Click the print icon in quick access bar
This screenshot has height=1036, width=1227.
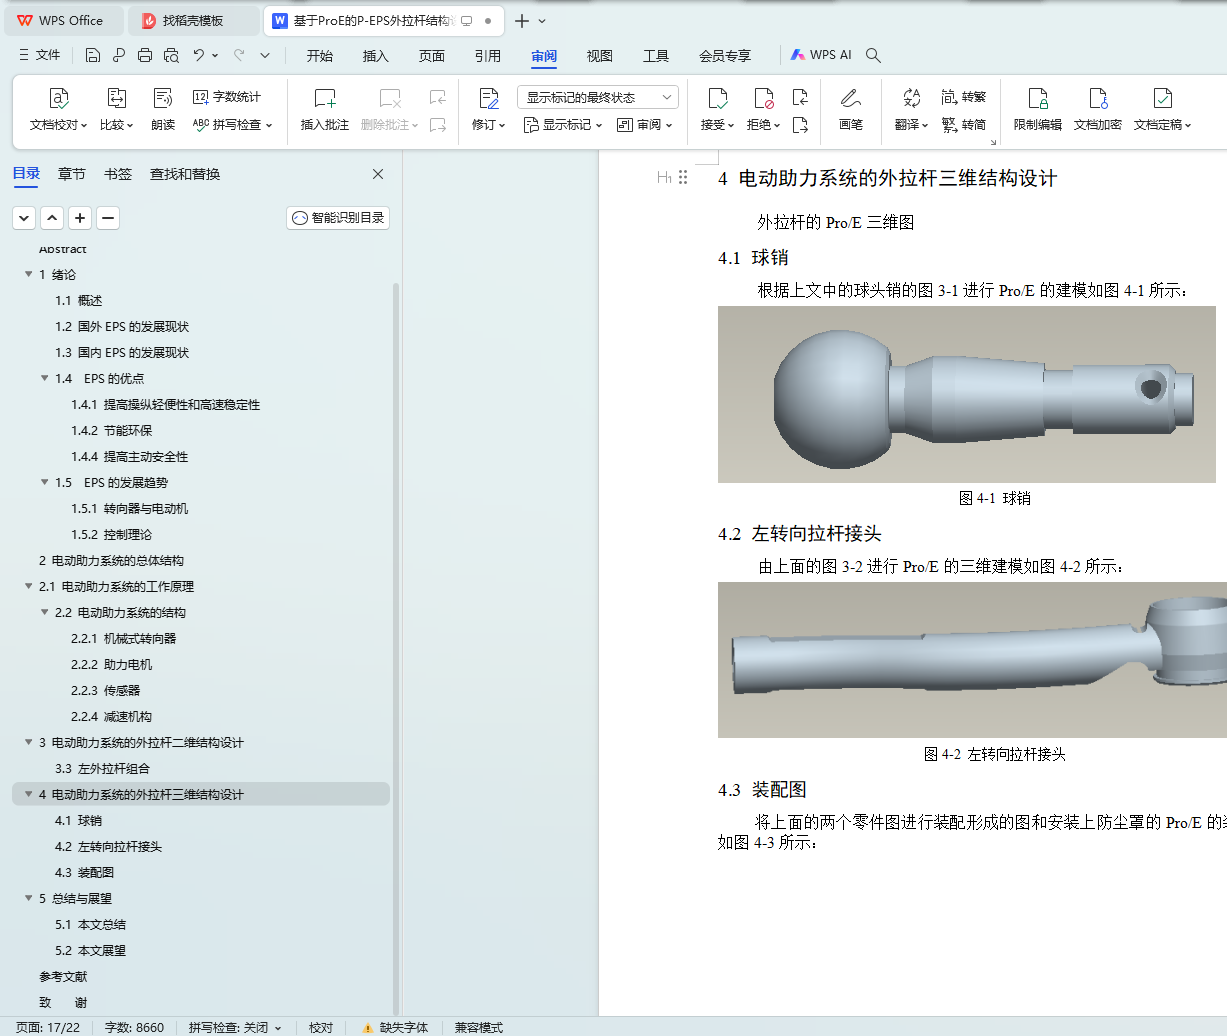click(x=145, y=55)
